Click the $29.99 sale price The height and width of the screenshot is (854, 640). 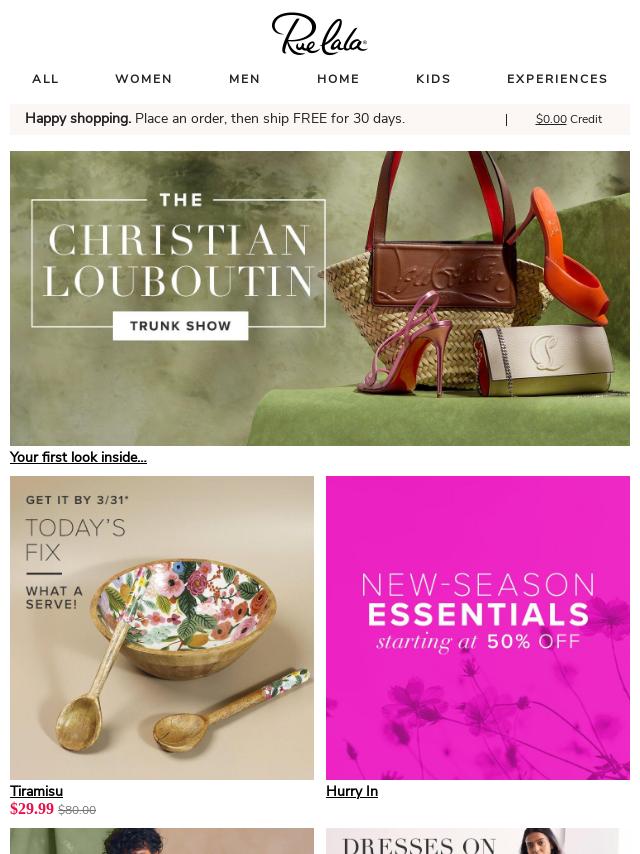point(32,809)
